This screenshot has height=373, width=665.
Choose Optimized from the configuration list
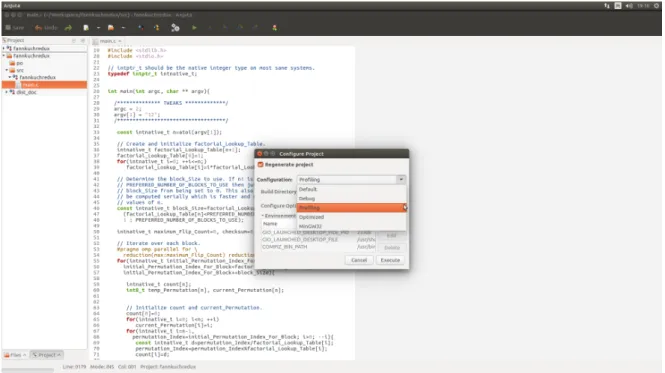coord(352,217)
